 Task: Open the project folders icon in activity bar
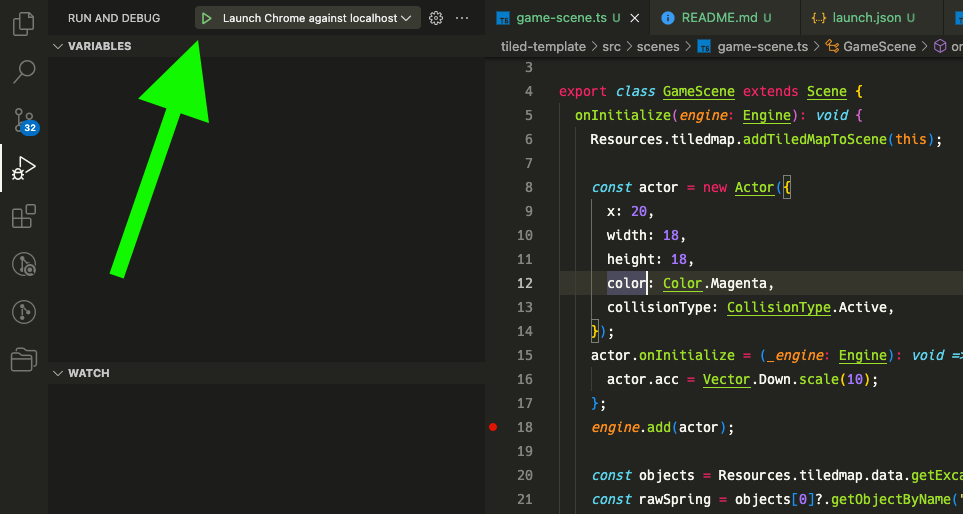point(23,360)
